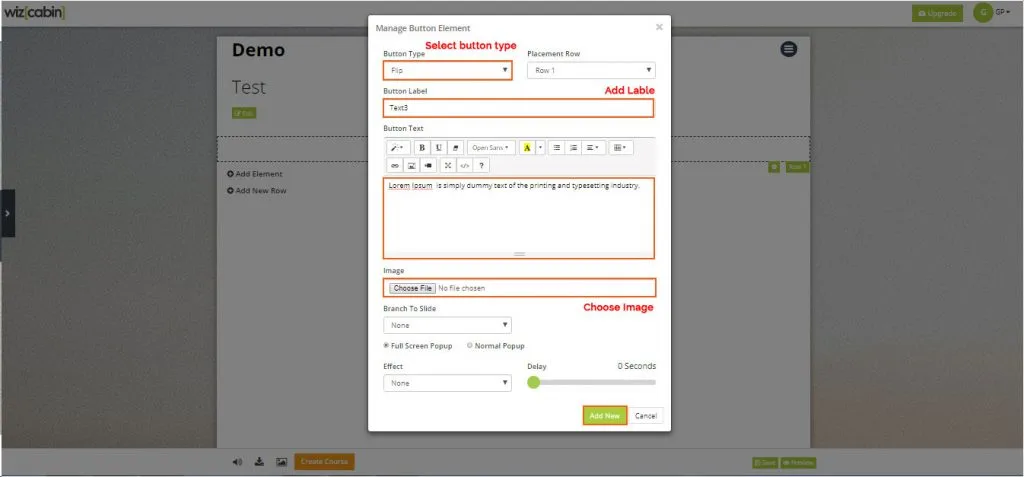Click the Preview button in bottom bar
This screenshot has height=477, width=1024.
pyautogui.click(x=798, y=463)
